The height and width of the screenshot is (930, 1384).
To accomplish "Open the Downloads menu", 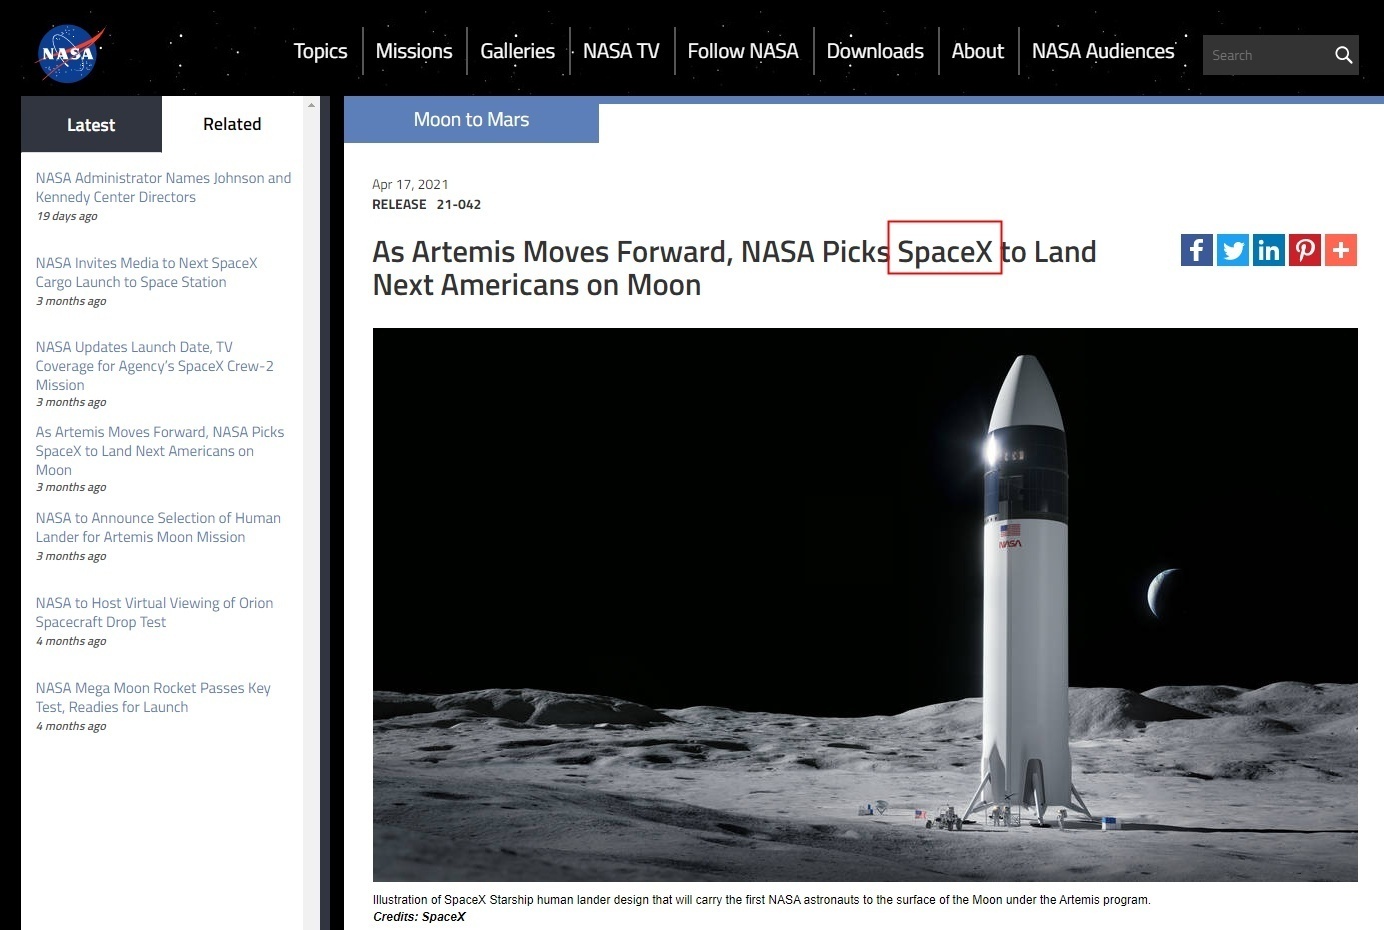I will (x=875, y=51).
